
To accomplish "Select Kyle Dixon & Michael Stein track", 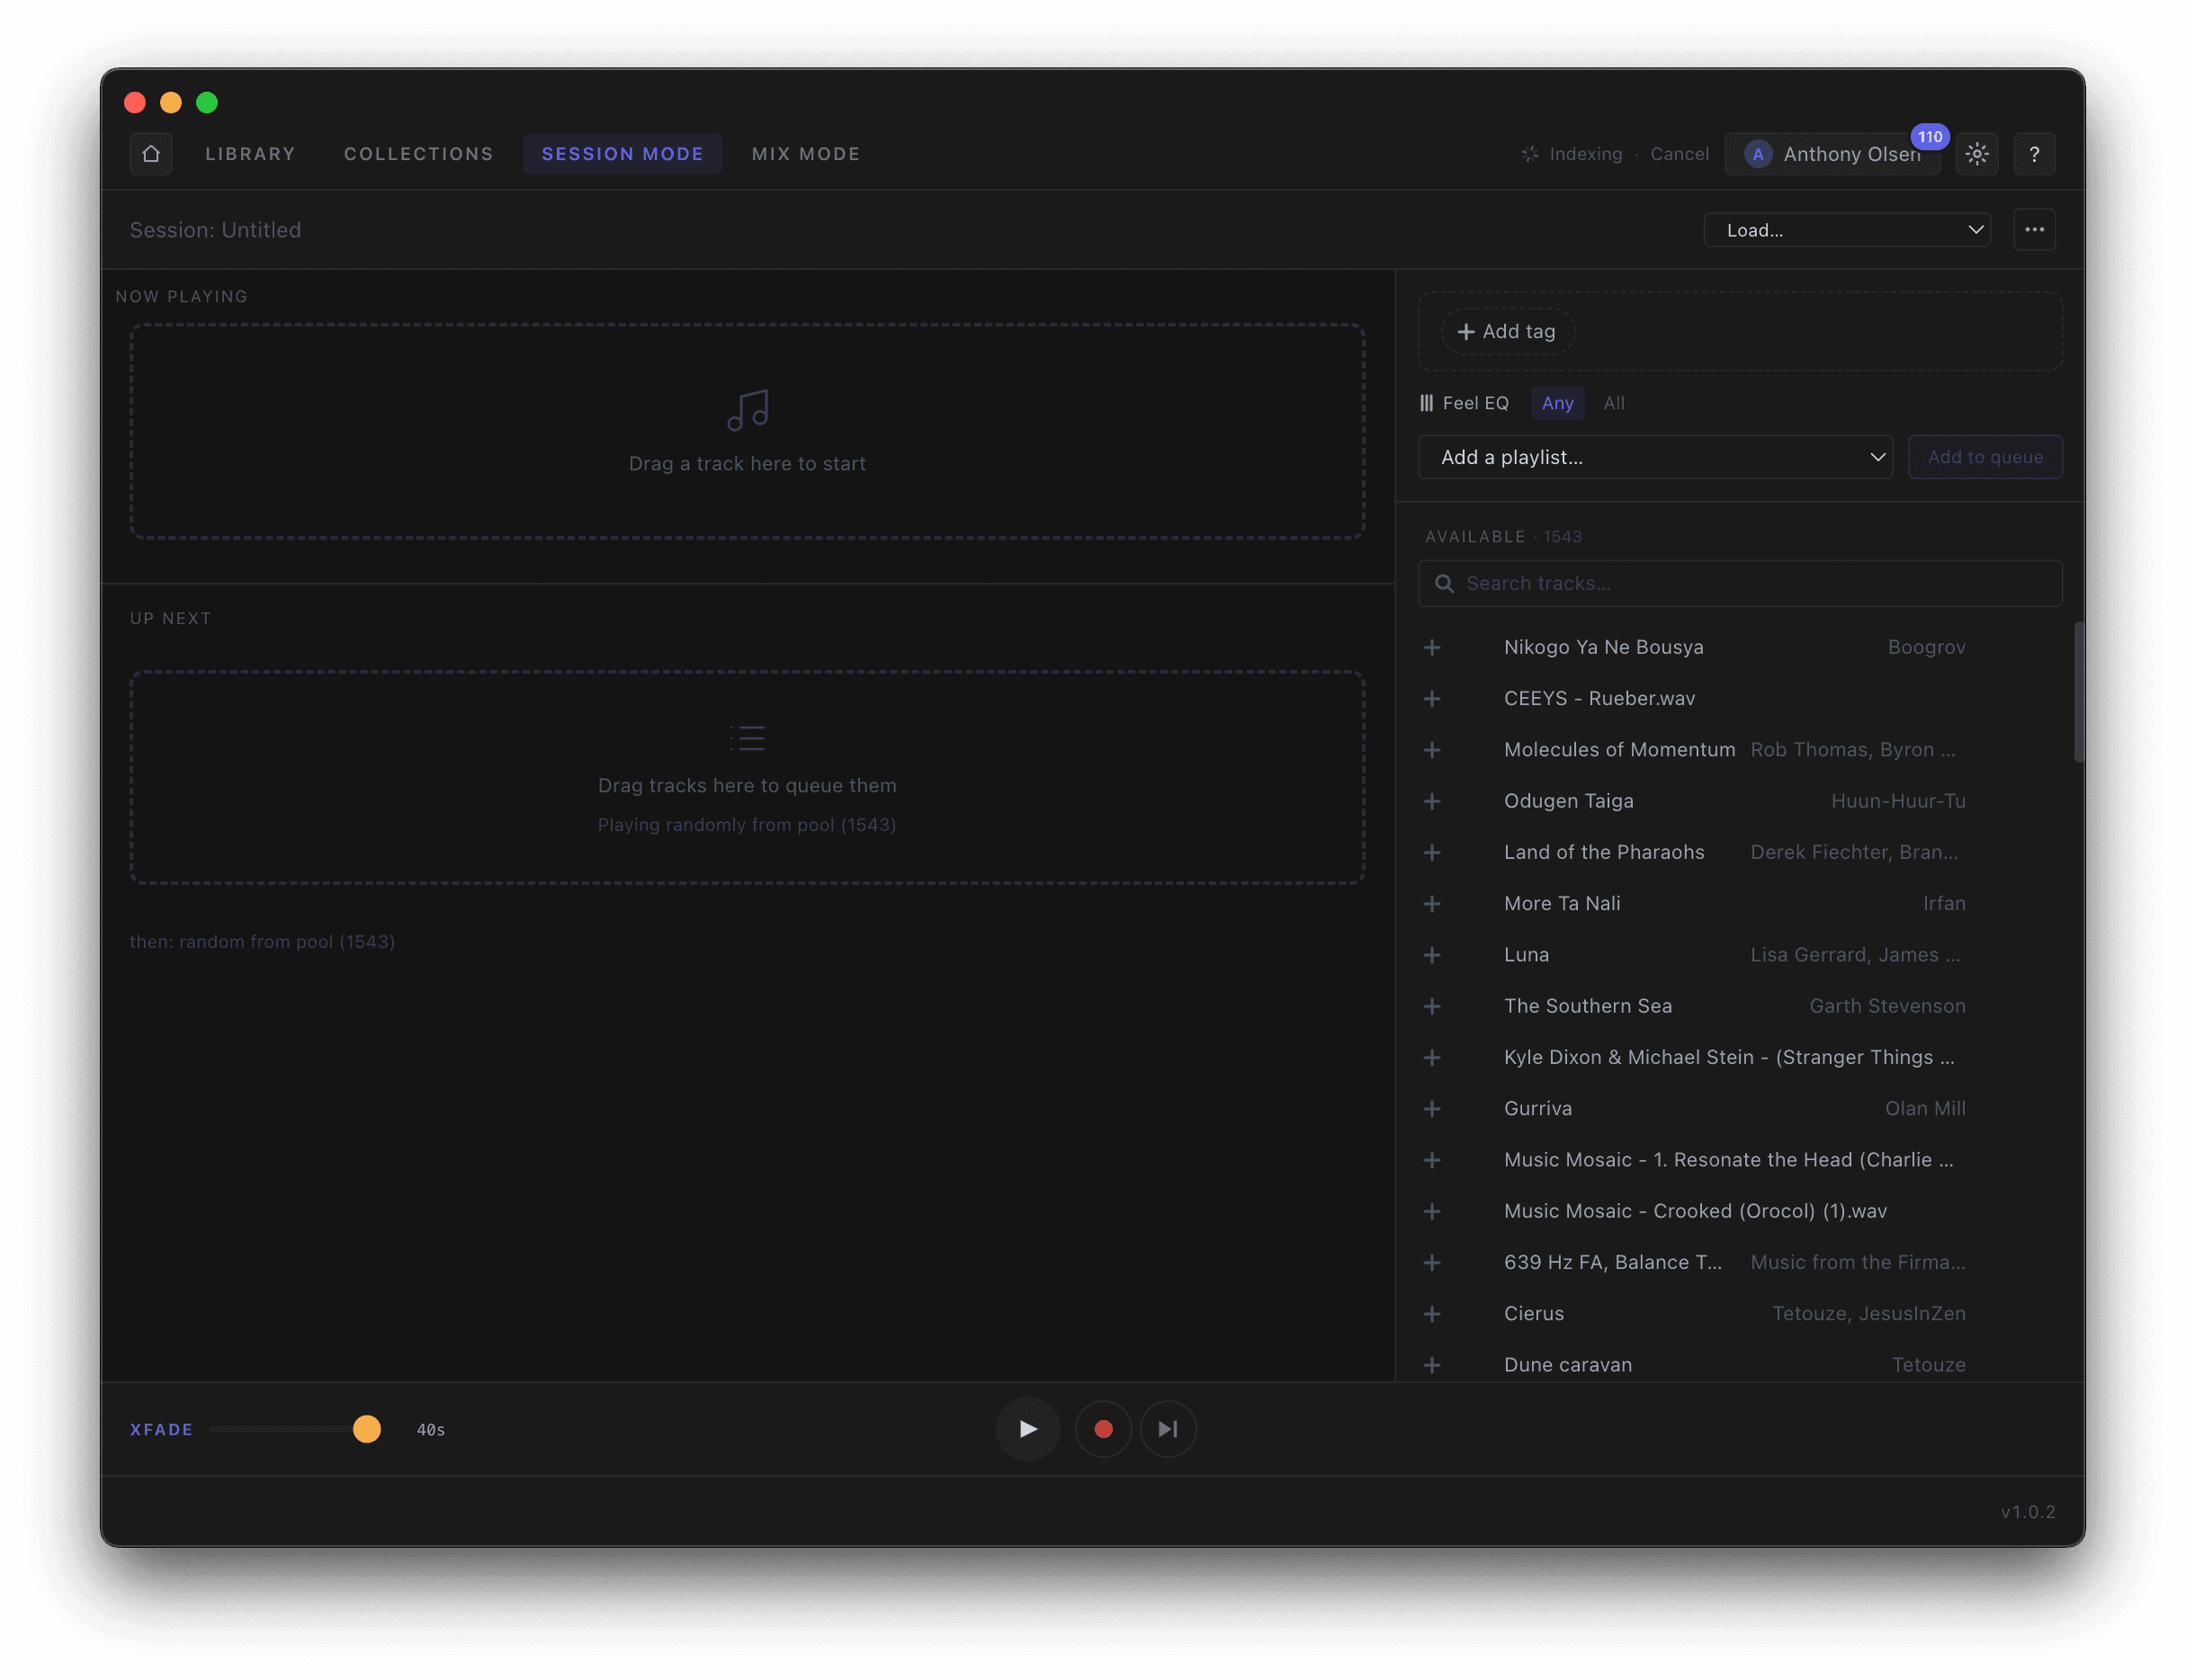I will [1728, 1058].
